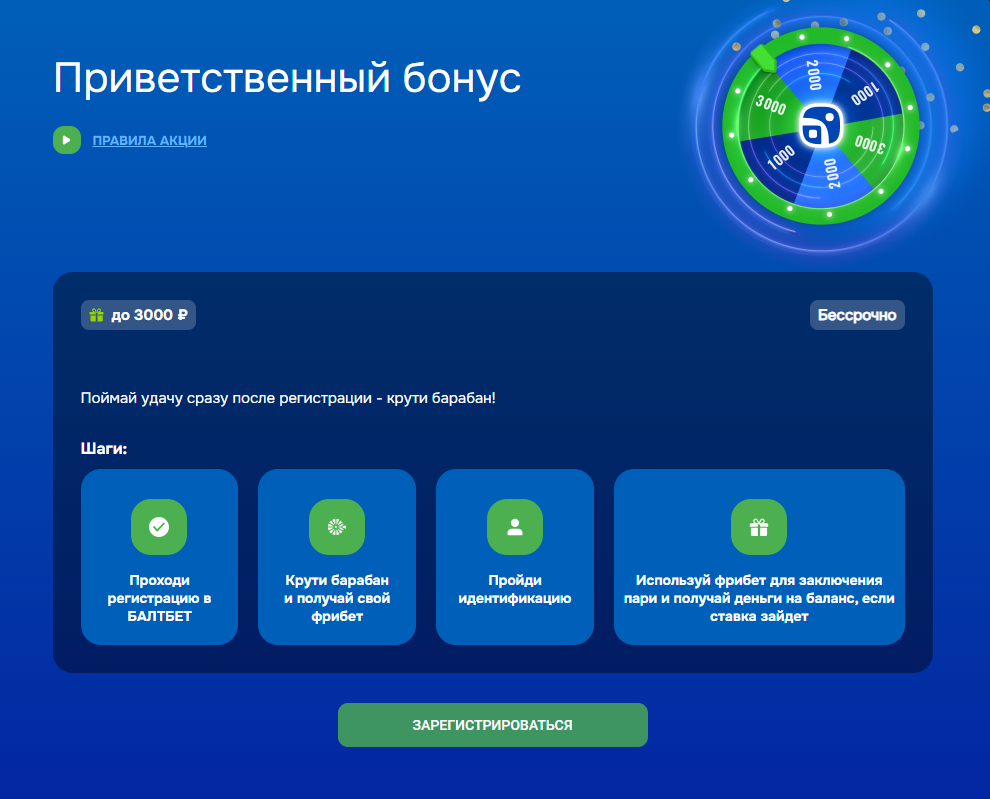
Task: Click the до 3000 ₽ bonus badge text
Action: click(x=150, y=315)
